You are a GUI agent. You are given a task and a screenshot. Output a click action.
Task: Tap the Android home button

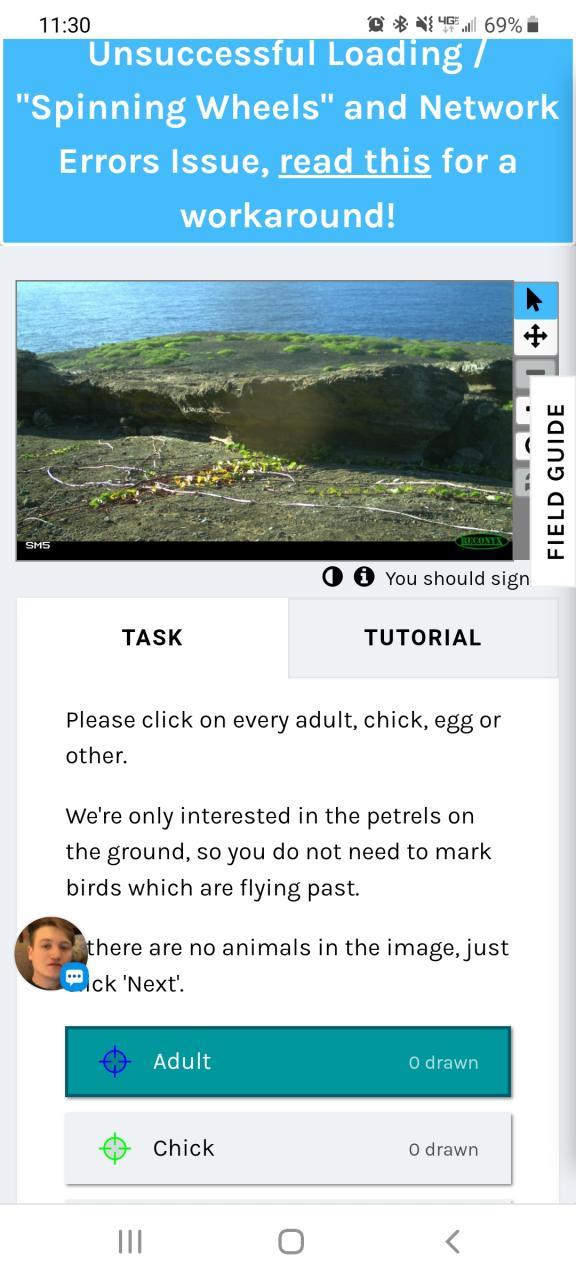click(290, 1241)
